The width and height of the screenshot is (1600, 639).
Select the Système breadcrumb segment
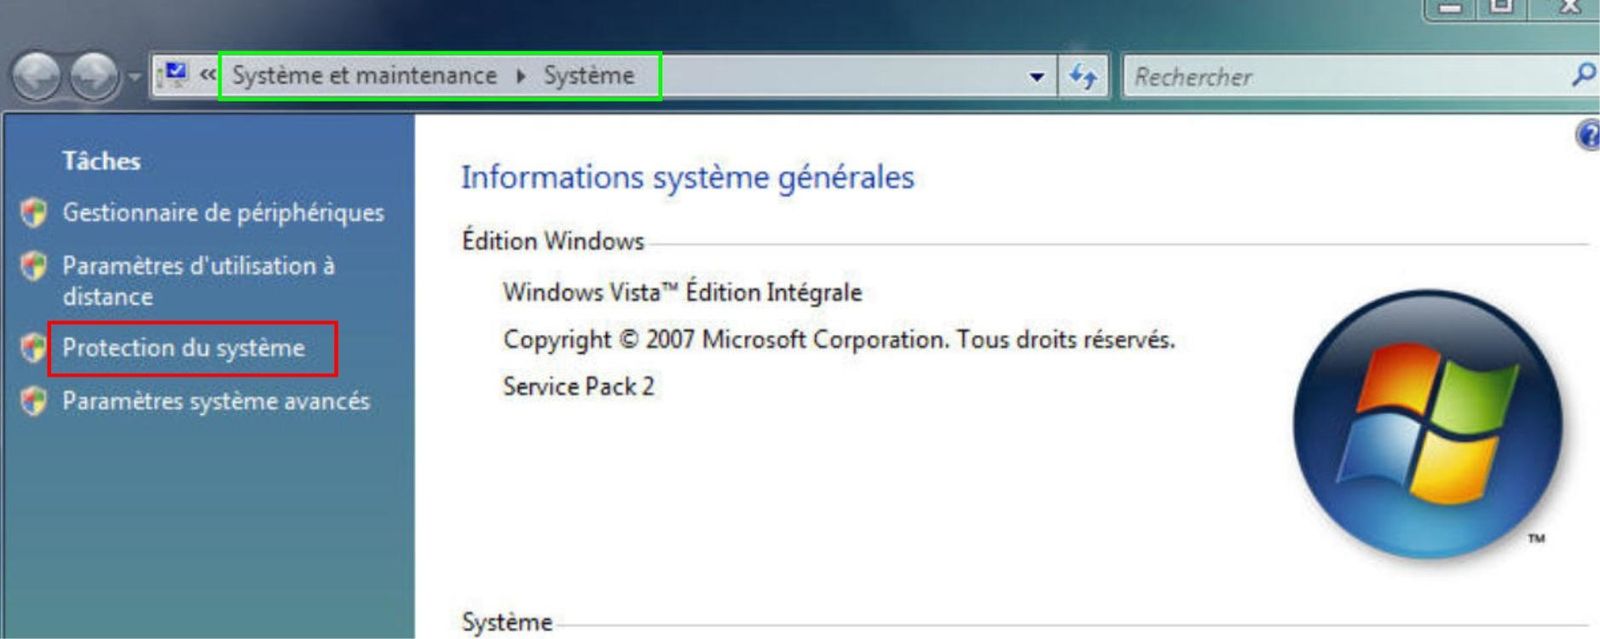589,76
